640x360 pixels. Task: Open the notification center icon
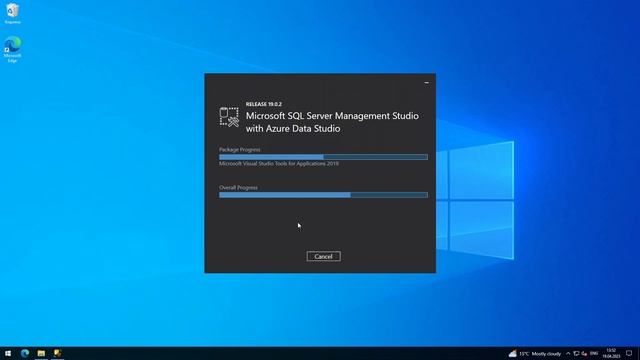(x=629, y=353)
